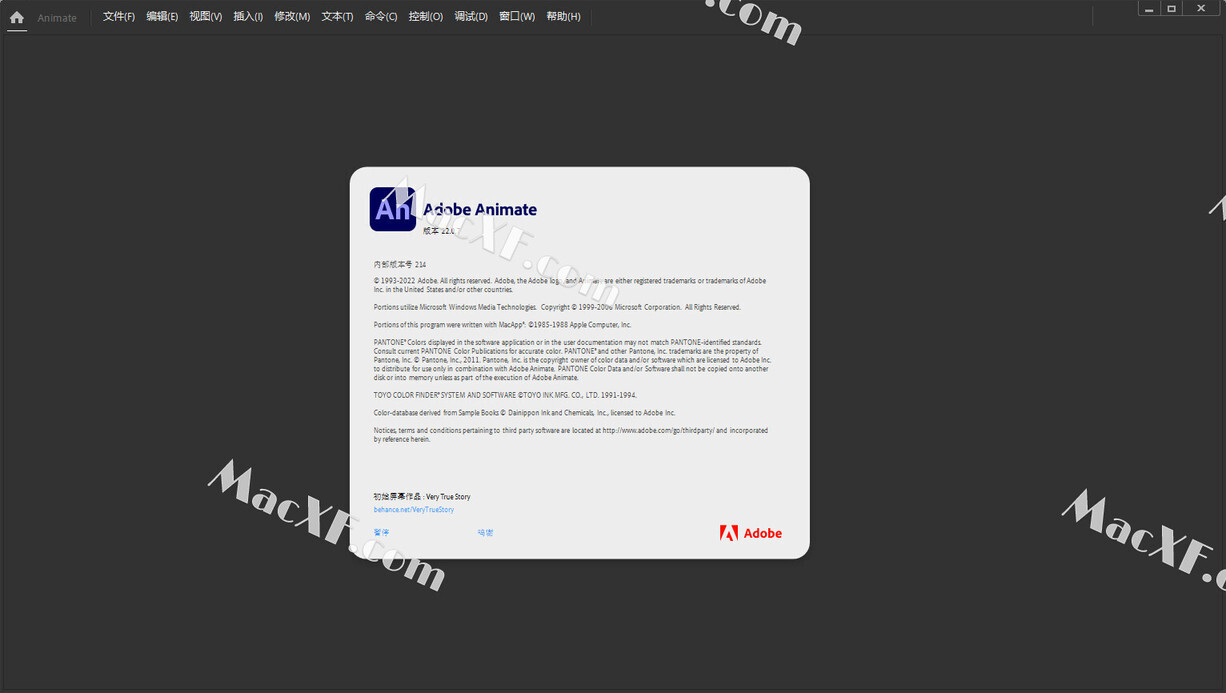
Task: Click the 'Very True Story' credit text
Action: click(448, 497)
